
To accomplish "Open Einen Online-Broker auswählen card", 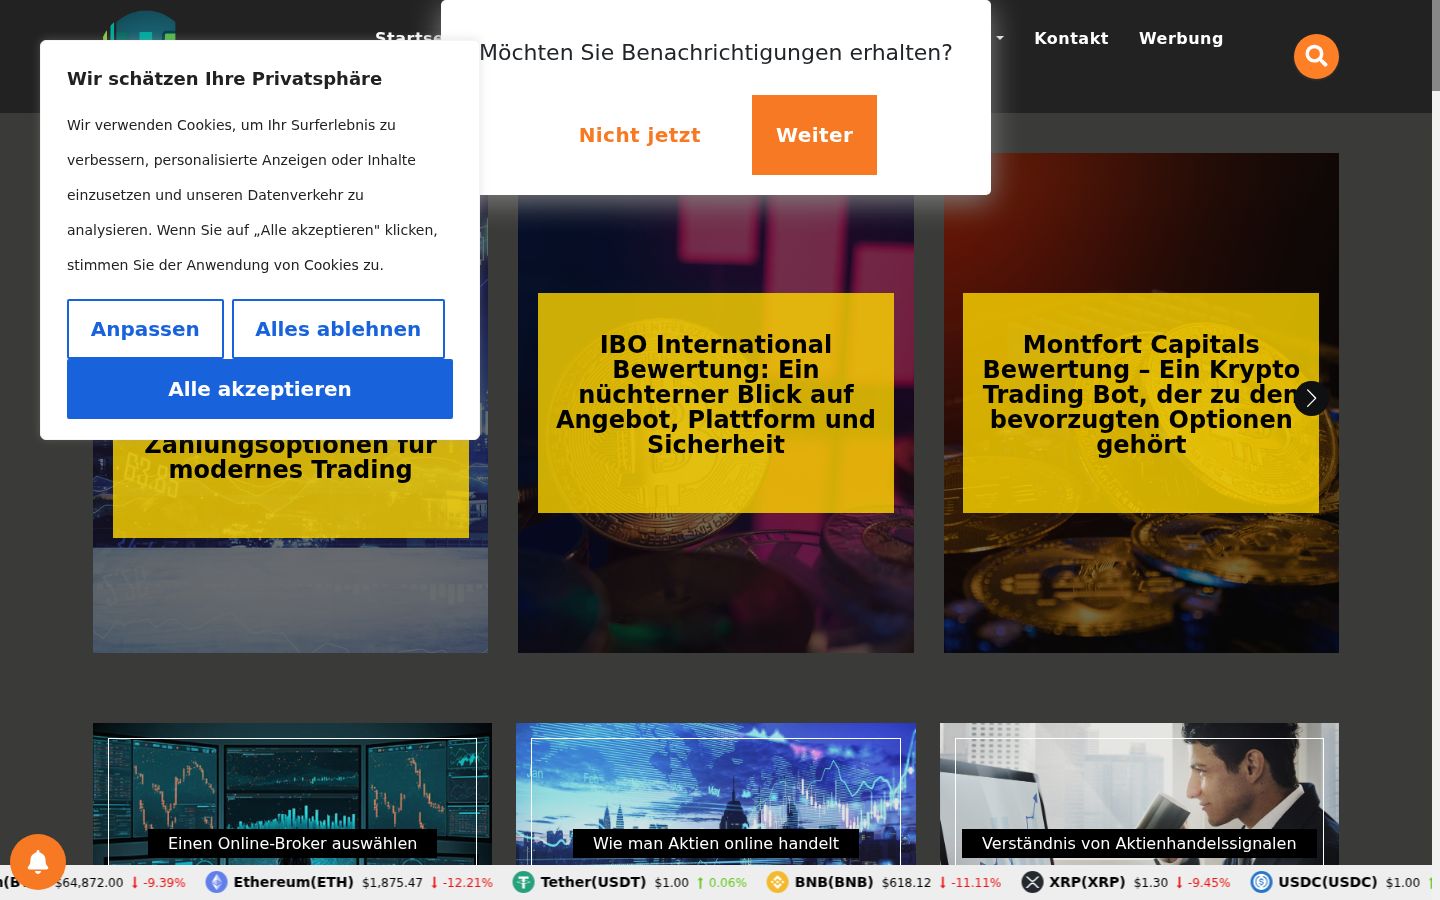I will [292, 843].
